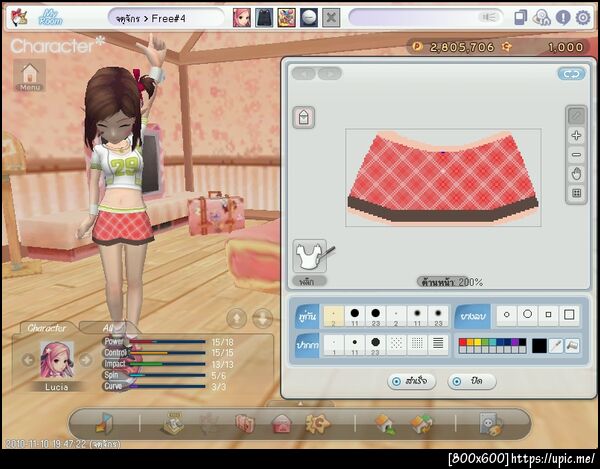This screenshot has height=469, width=600.
Task: Switch to the All stats tab
Action: coord(108,328)
